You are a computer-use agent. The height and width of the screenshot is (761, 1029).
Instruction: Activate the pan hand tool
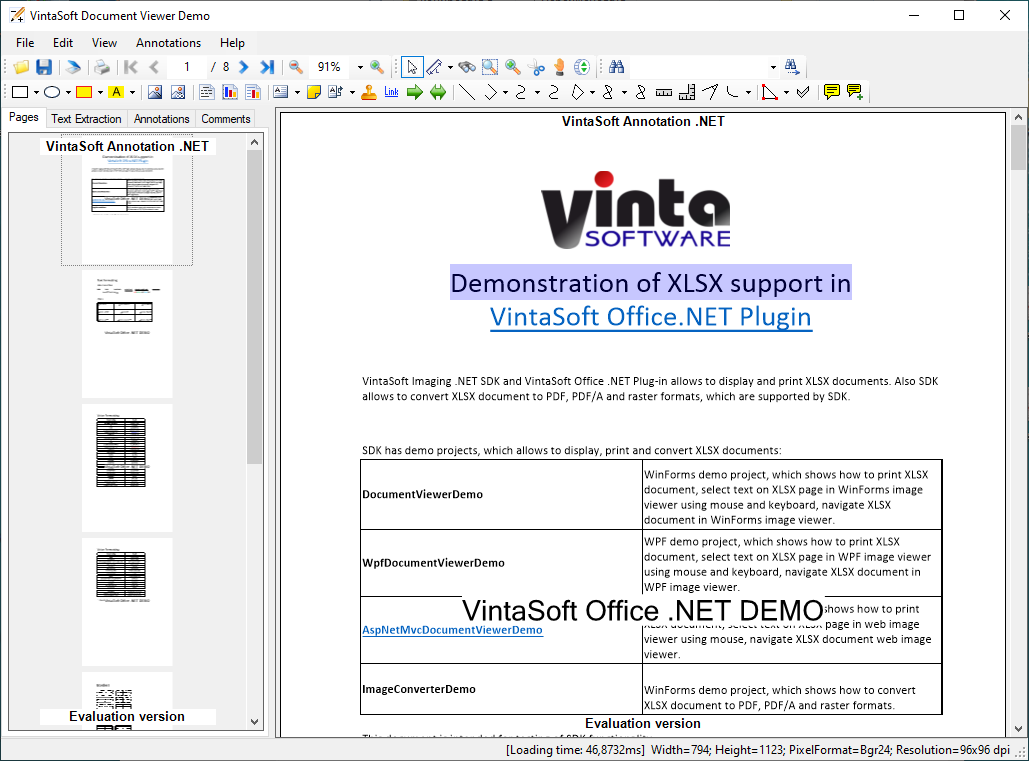560,67
